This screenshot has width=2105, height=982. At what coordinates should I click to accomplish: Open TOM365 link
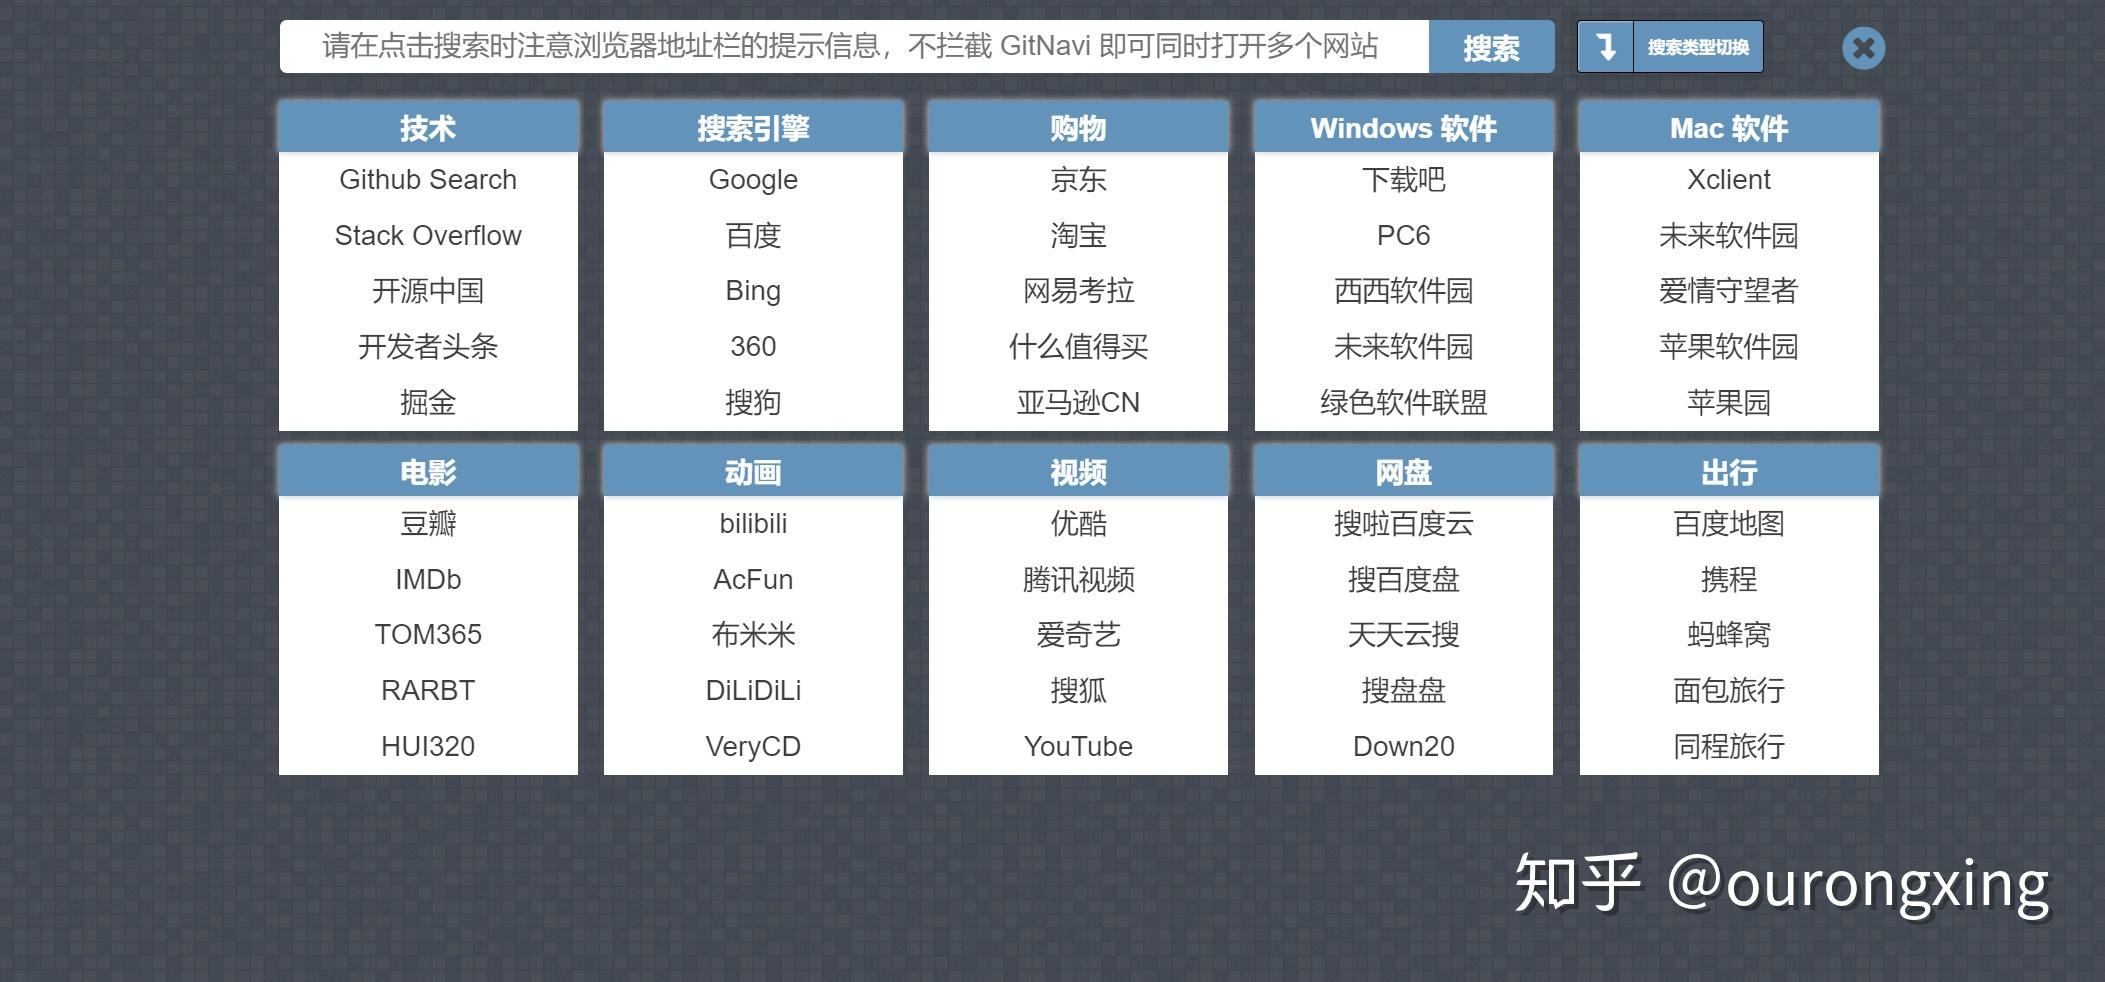click(428, 635)
